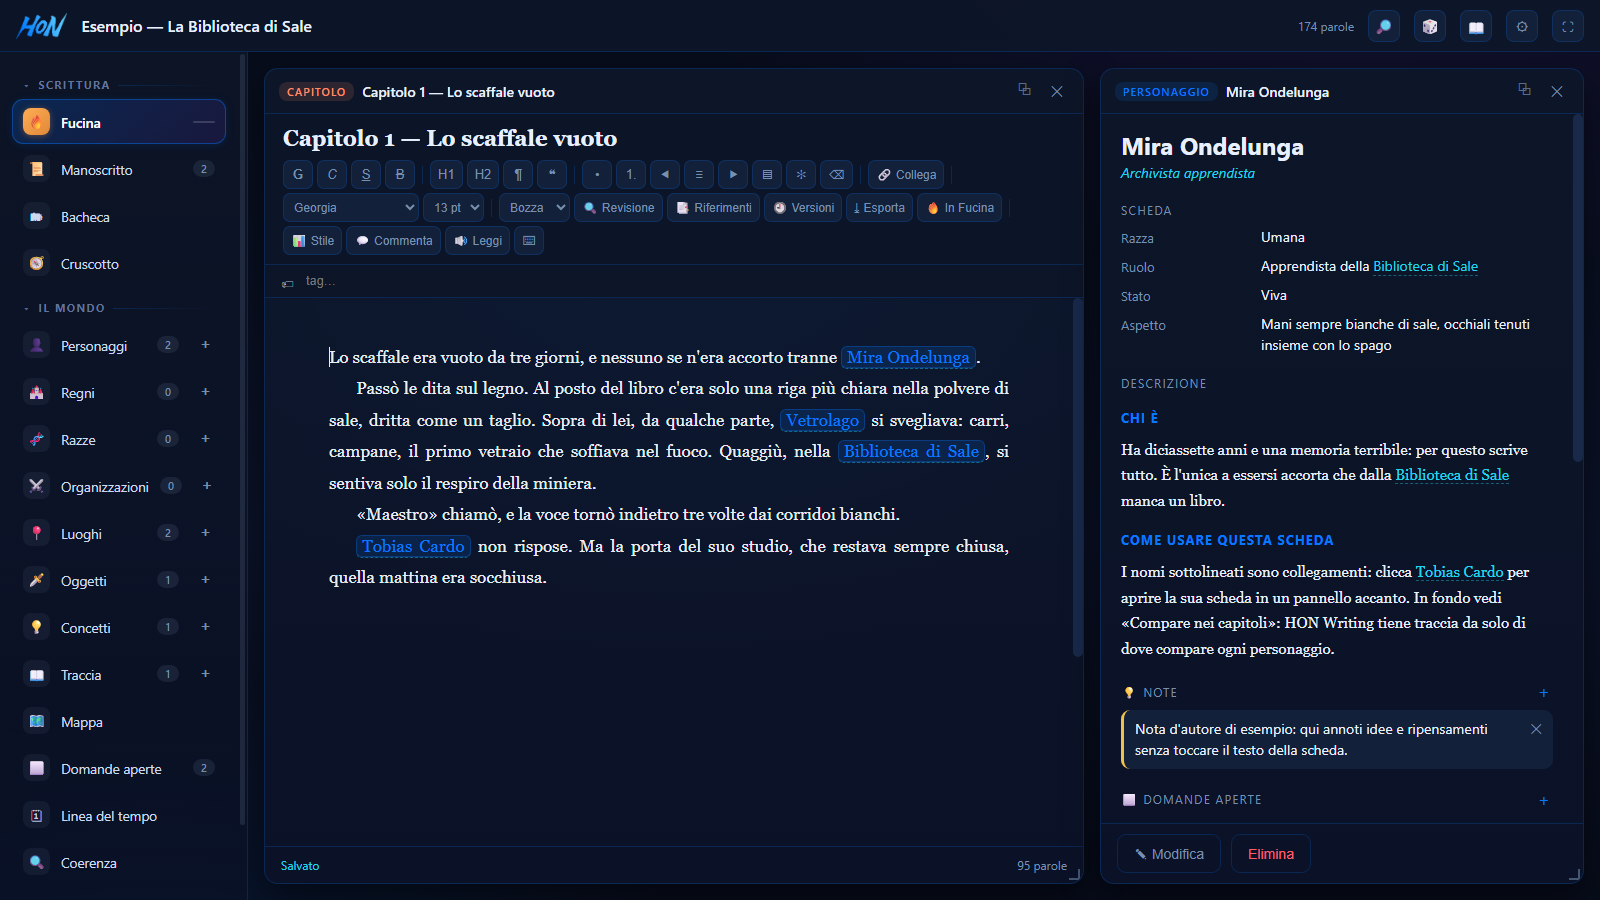The image size is (1600, 900).
Task: Center-align text in the editor toolbar
Action: coord(699,174)
